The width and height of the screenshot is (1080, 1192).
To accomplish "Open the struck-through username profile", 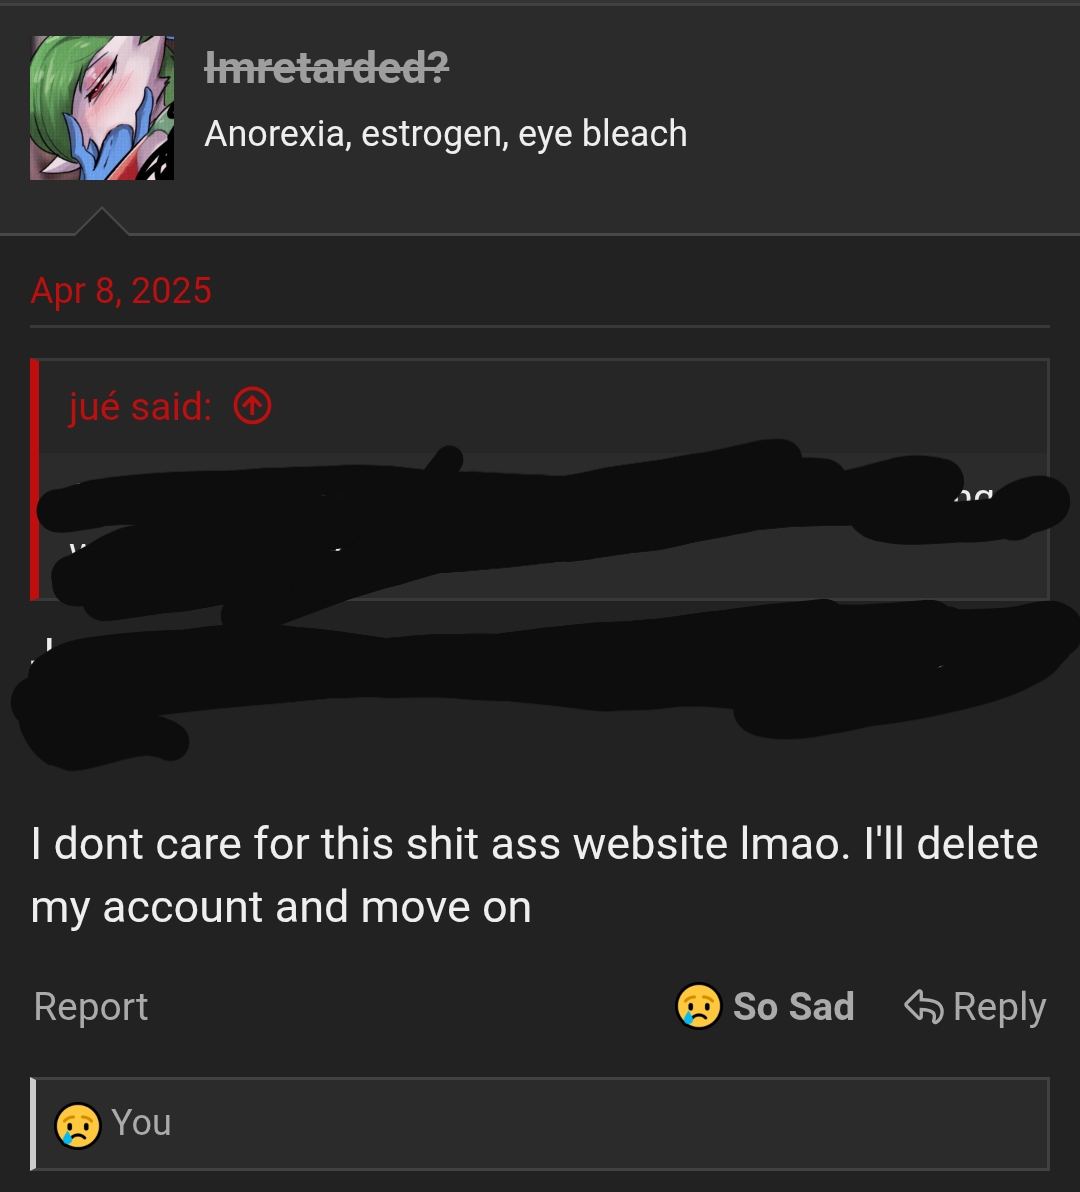I will (x=326, y=68).
